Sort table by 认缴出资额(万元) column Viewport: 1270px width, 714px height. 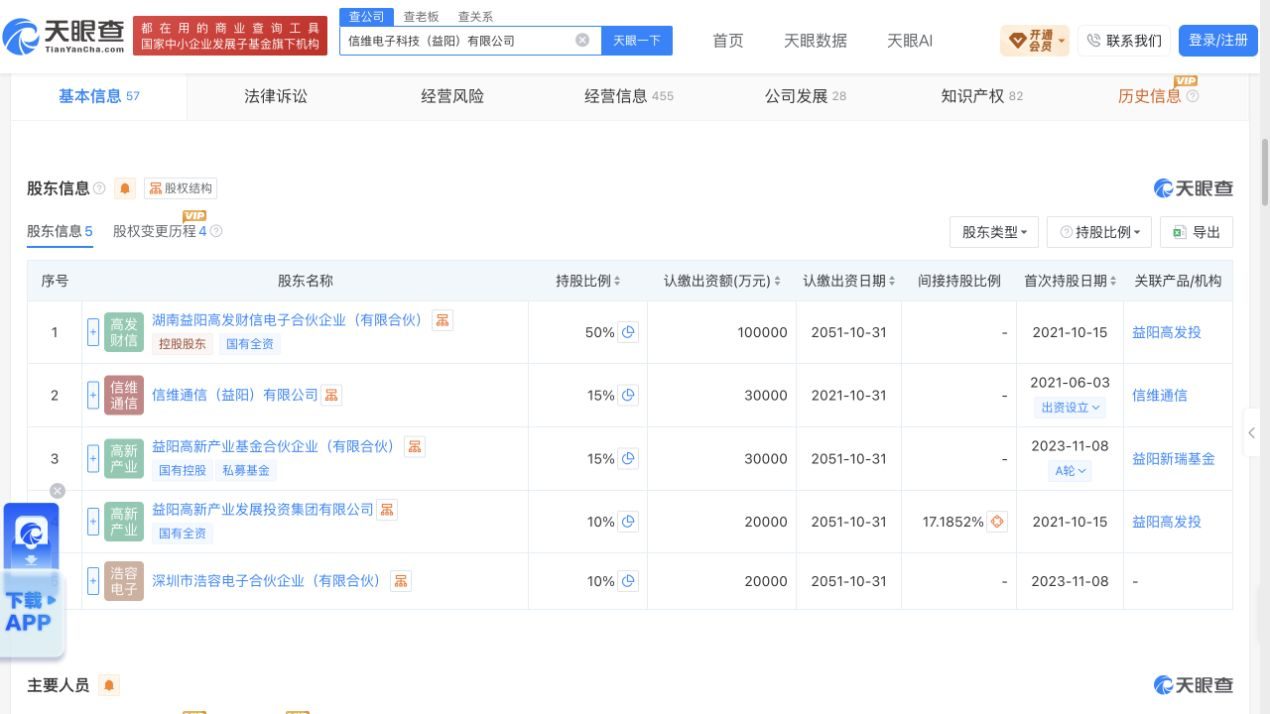[x=722, y=281]
